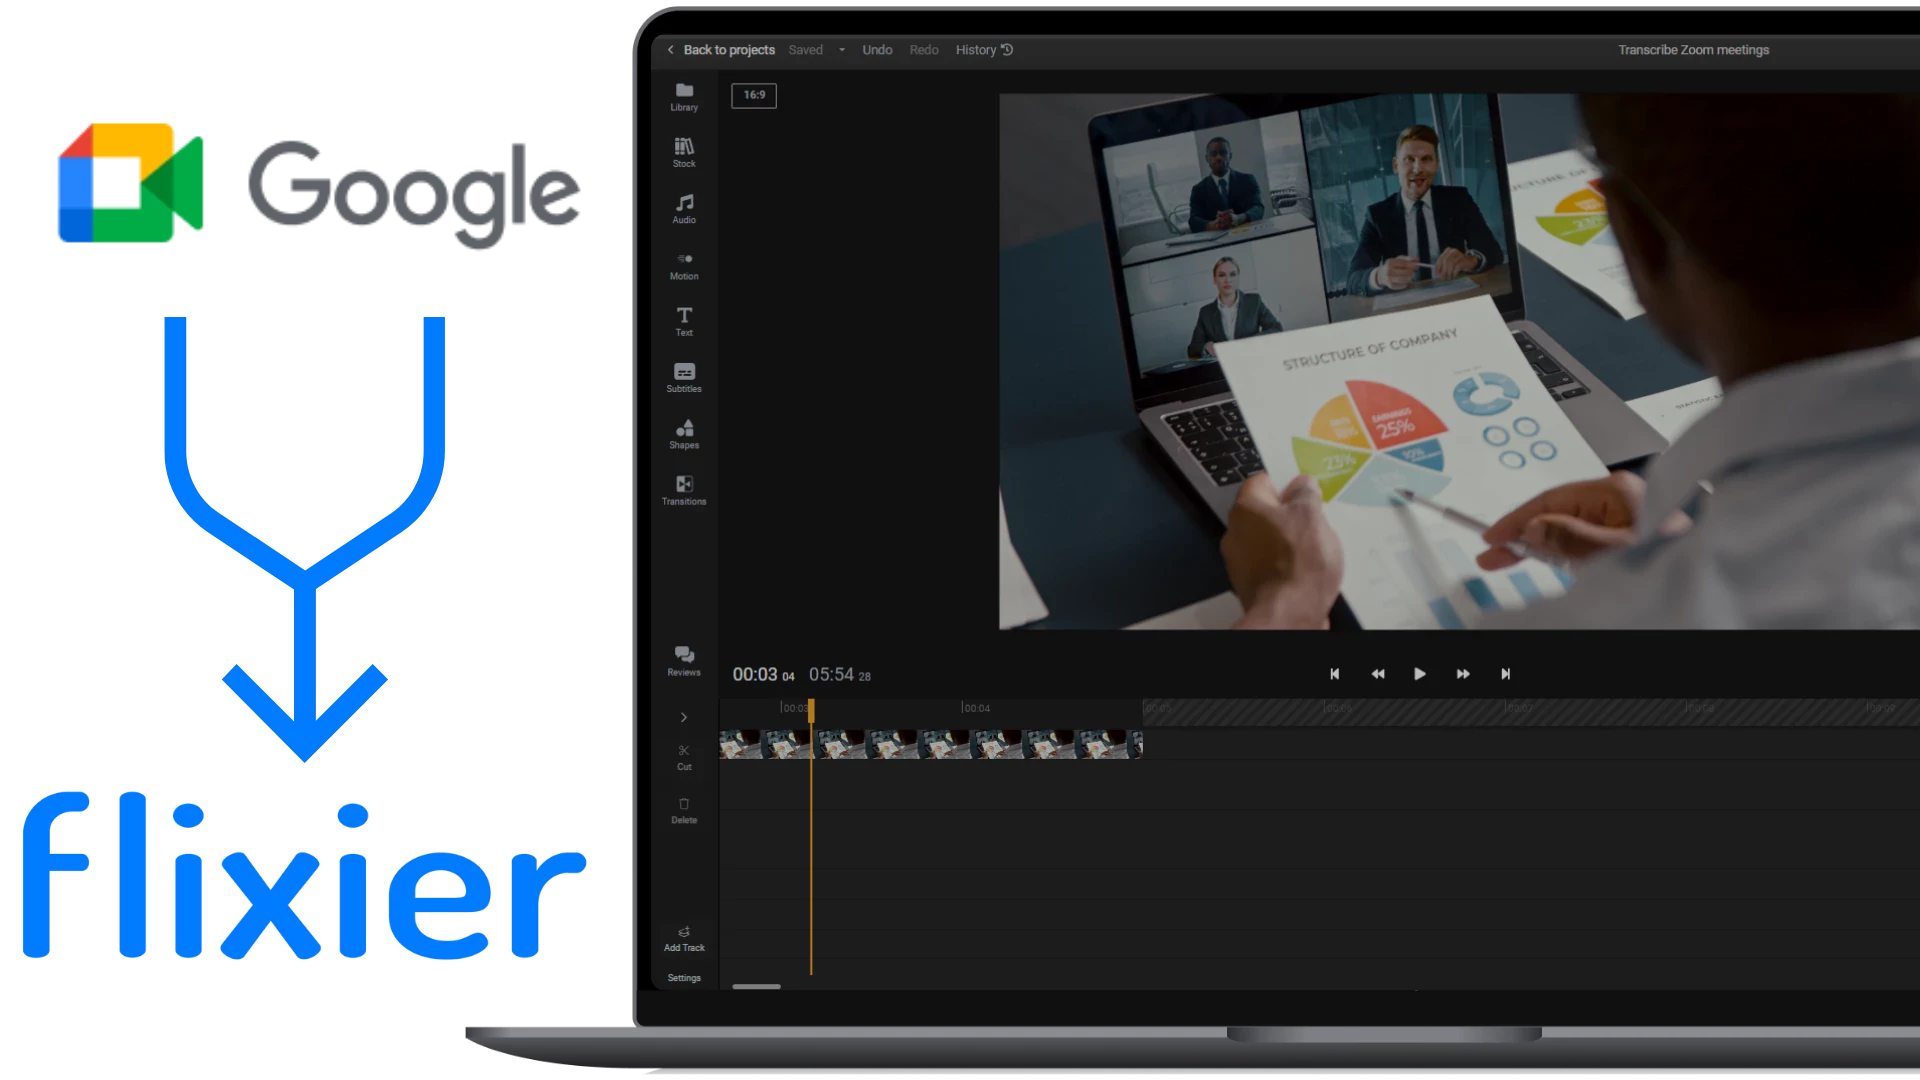This screenshot has height=1080, width=1920.
Task: Open the Subtitles panel
Action: (x=684, y=378)
